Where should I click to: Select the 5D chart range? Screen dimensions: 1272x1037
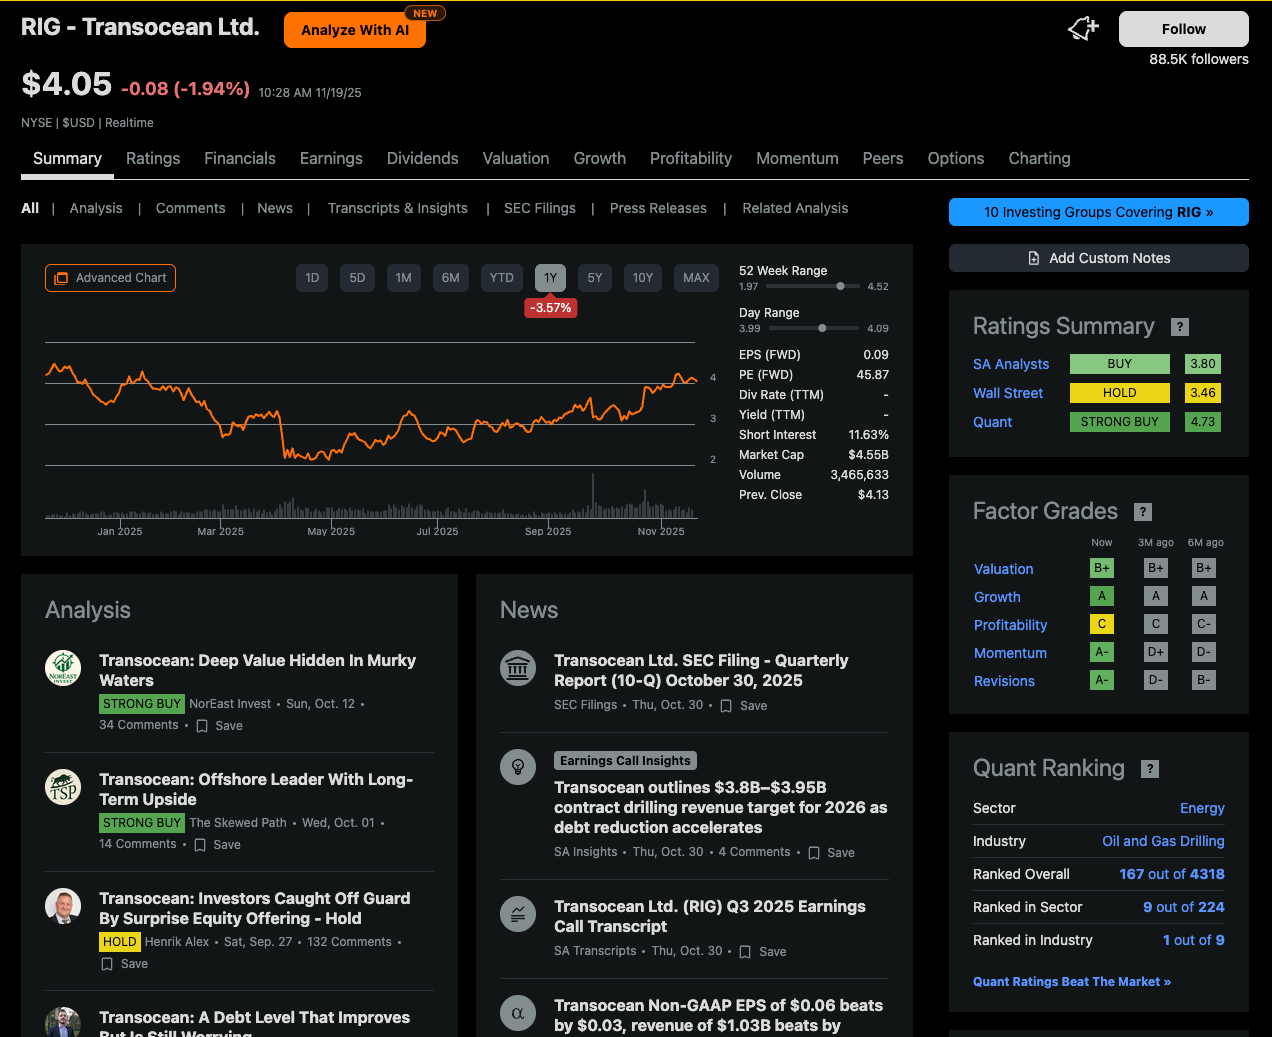click(357, 278)
